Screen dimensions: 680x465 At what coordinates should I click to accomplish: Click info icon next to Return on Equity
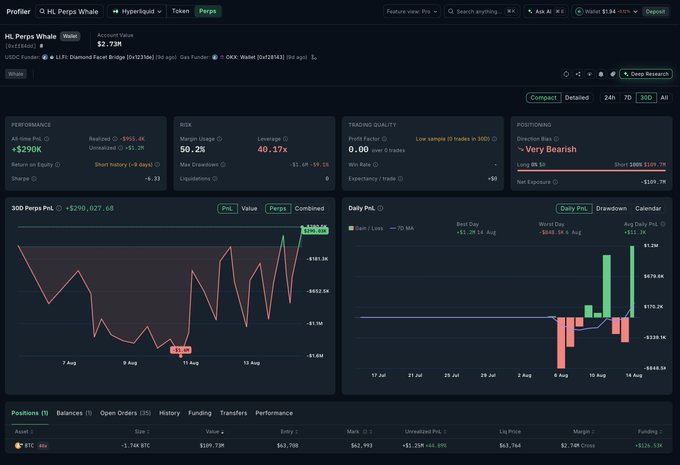pos(58,165)
